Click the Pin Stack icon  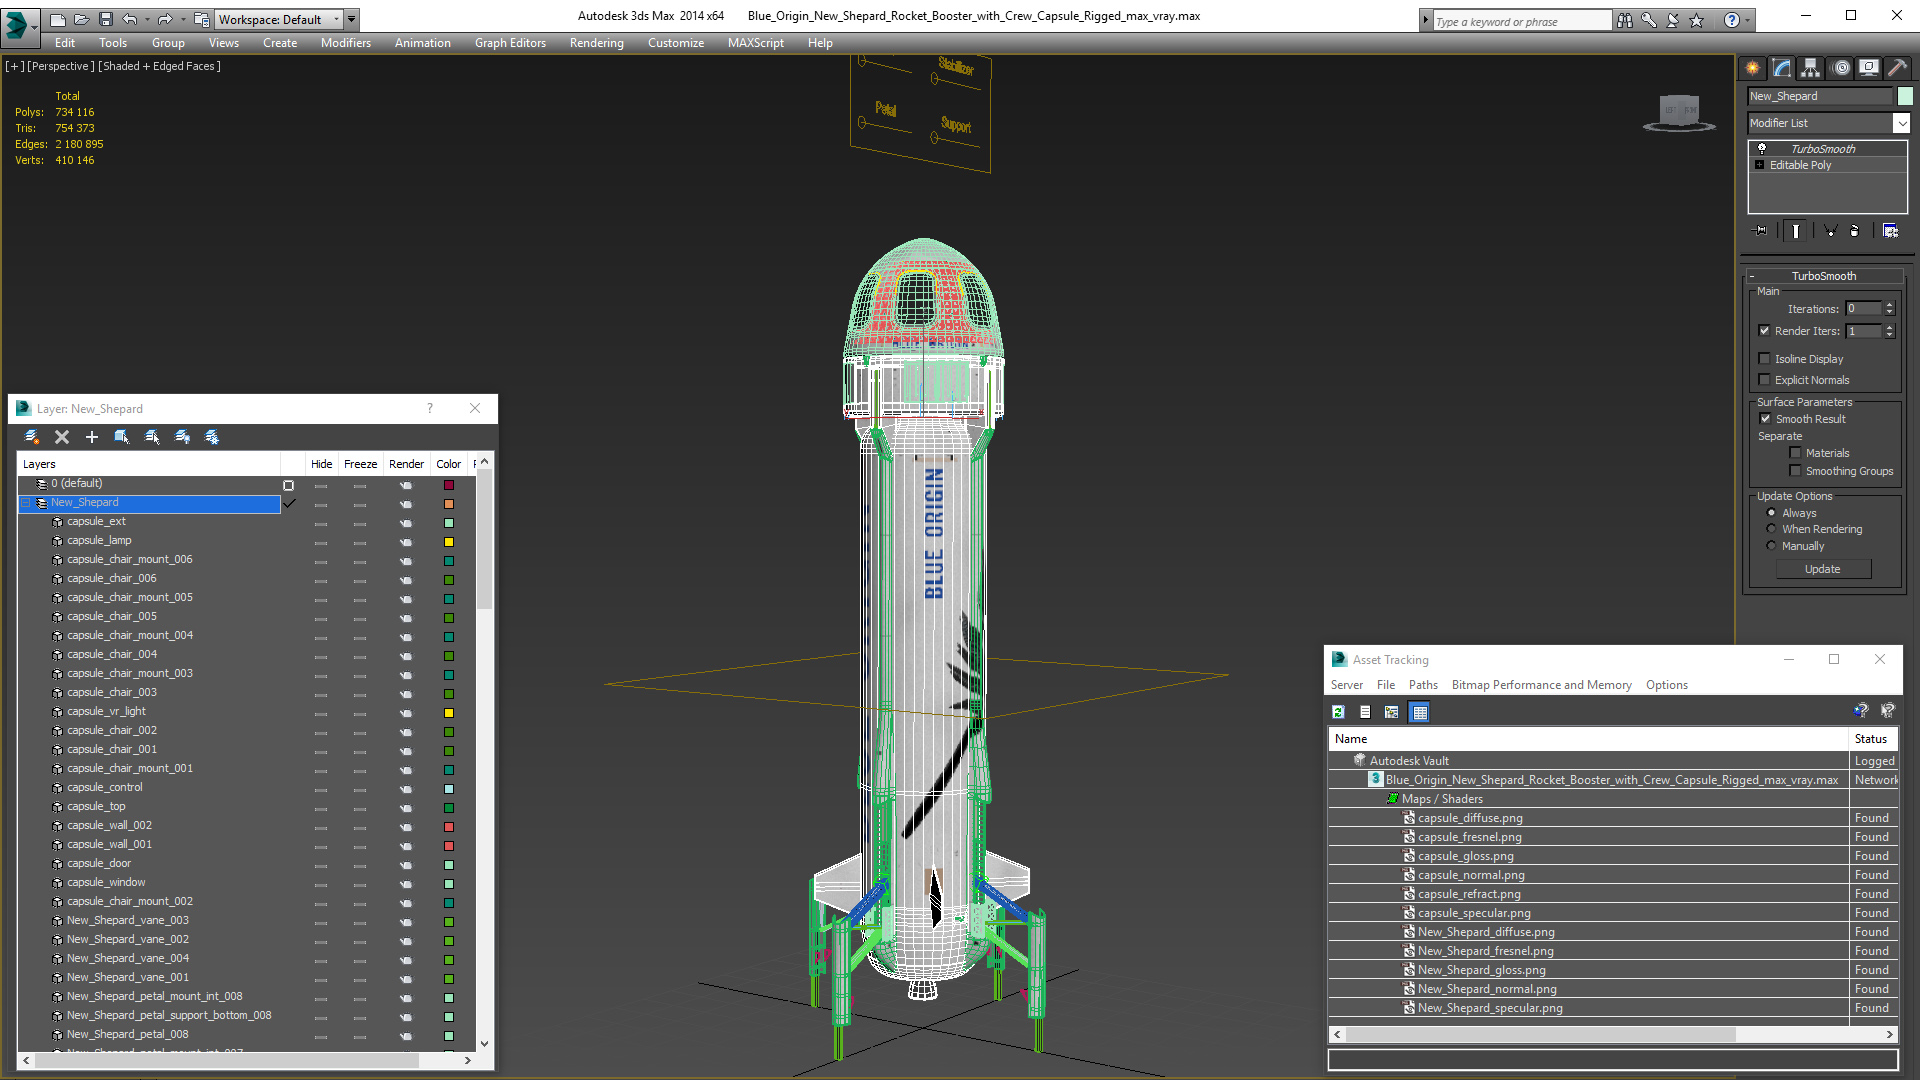(x=1761, y=231)
